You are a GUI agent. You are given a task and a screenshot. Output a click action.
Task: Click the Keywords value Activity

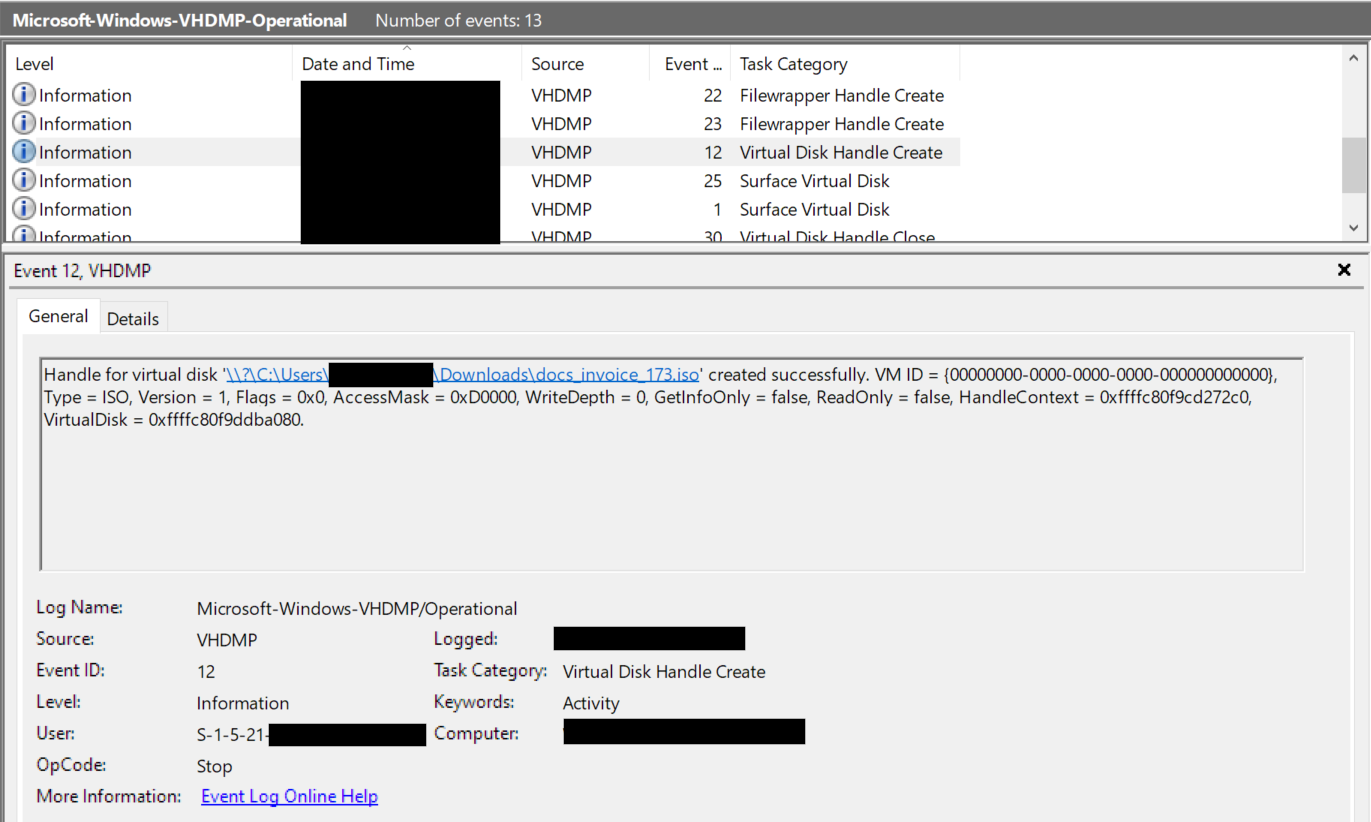[x=591, y=703]
